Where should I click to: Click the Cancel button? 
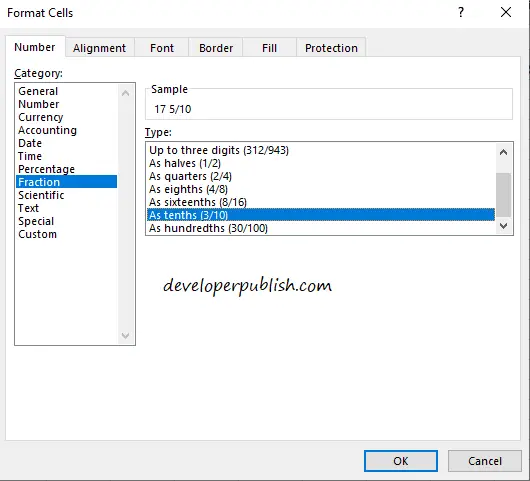485,461
